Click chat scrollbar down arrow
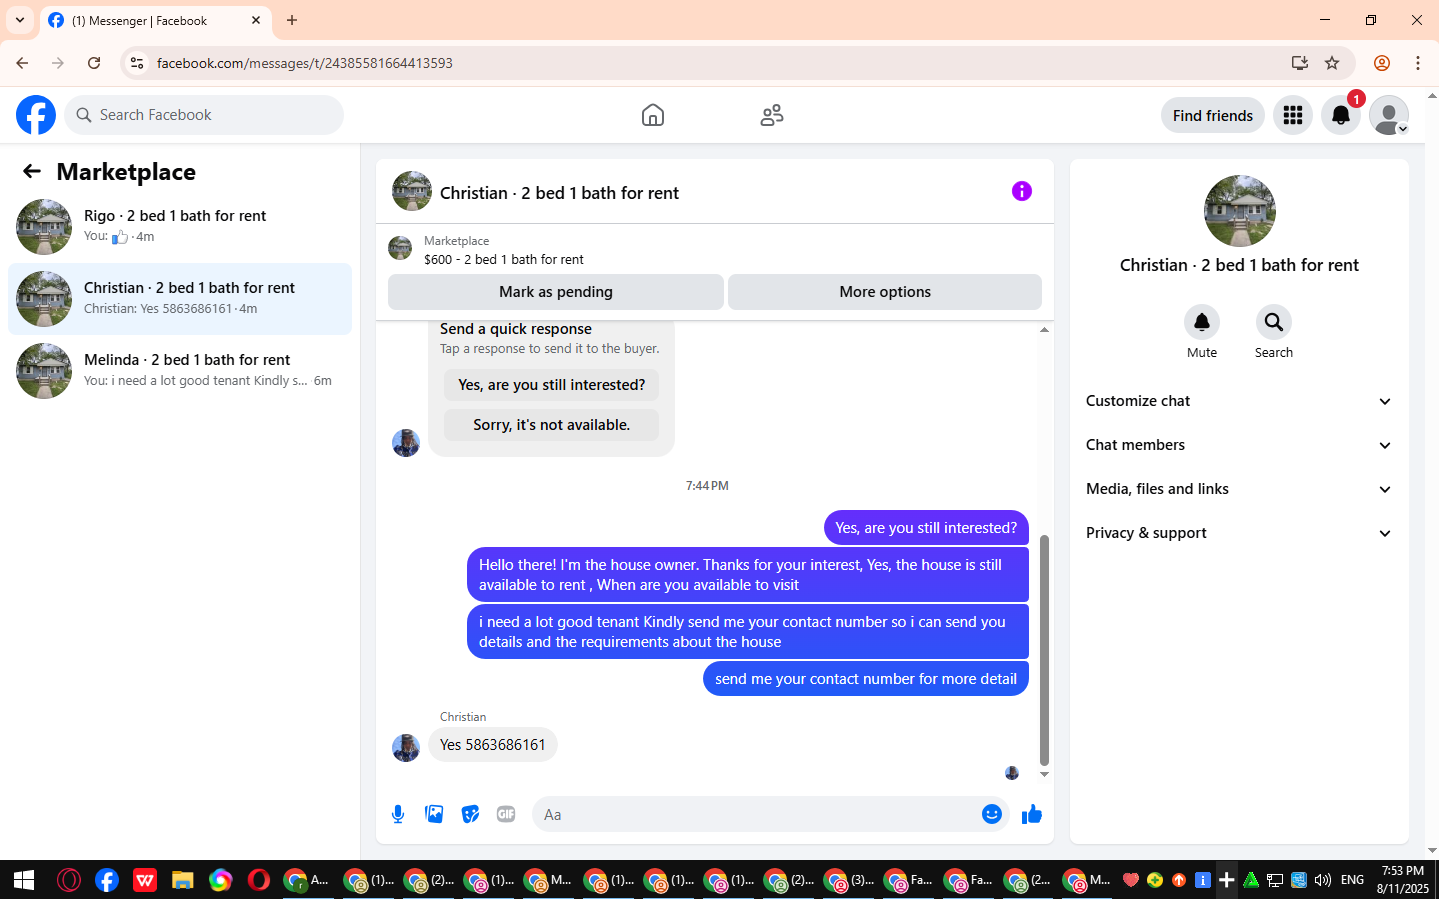 point(1044,774)
